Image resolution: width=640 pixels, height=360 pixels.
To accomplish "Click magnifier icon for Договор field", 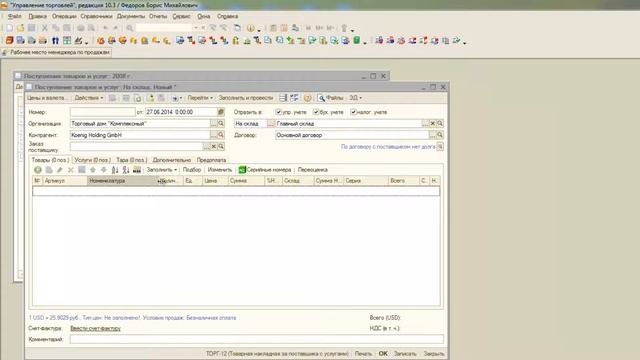I will pyautogui.click(x=440, y=135).
